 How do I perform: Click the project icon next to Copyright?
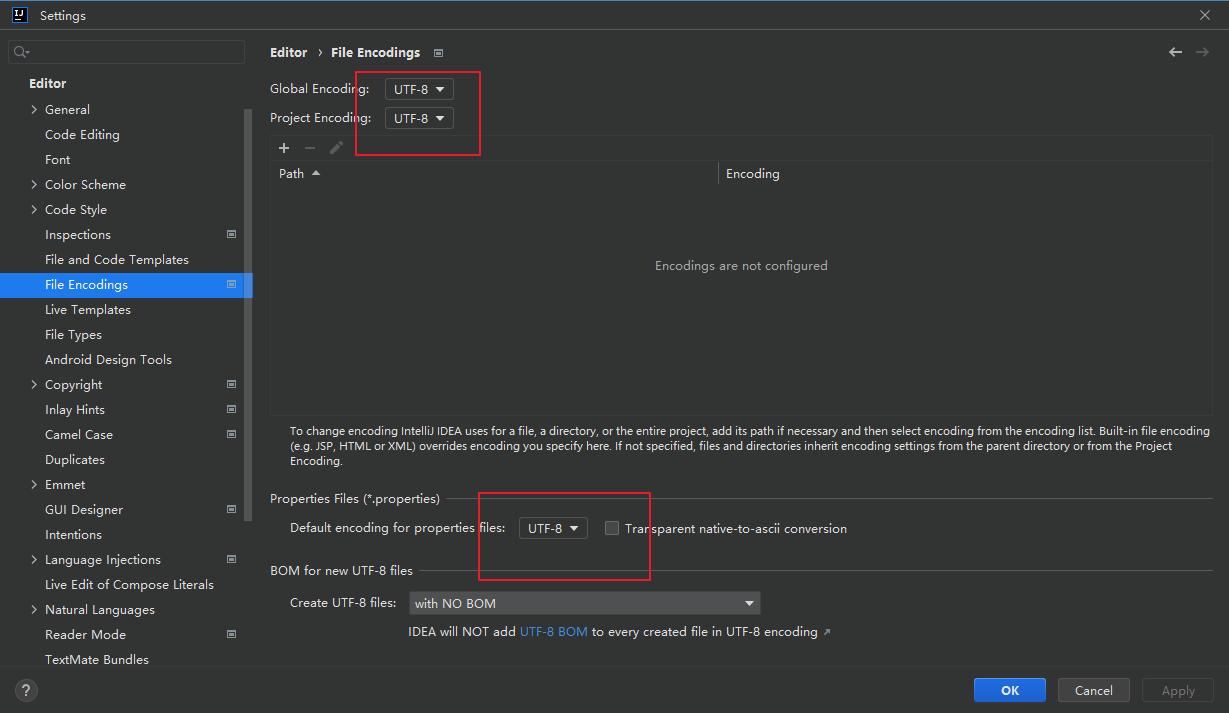(231, 384)
